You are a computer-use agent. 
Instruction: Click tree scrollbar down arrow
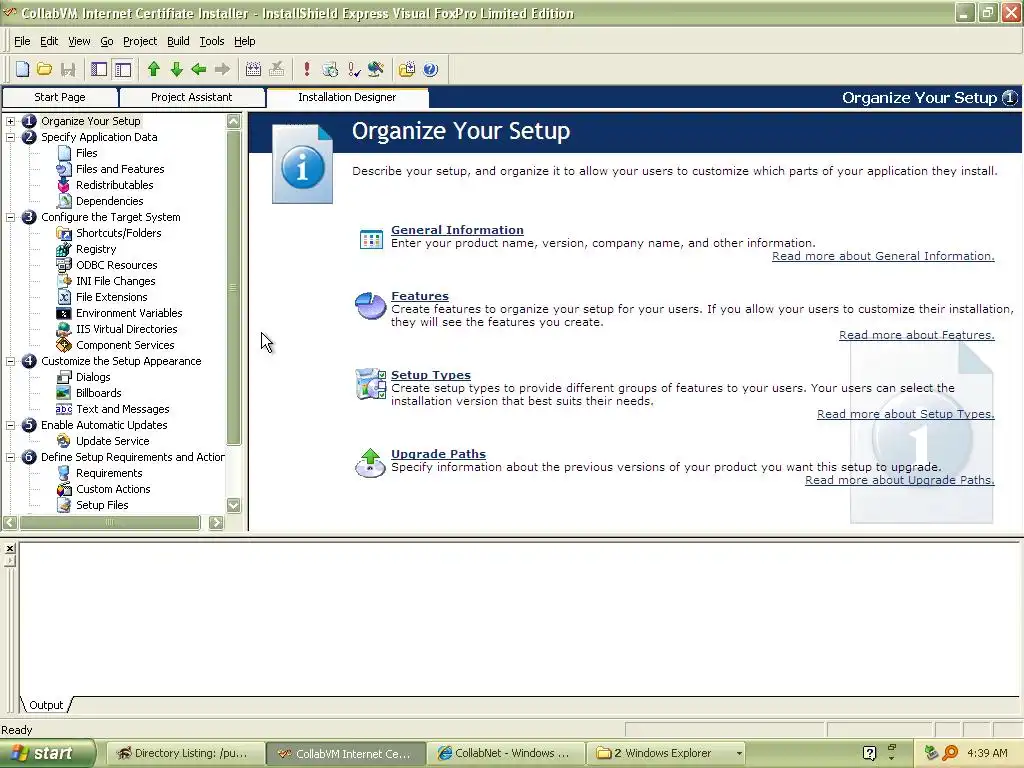tap(234, 505)
